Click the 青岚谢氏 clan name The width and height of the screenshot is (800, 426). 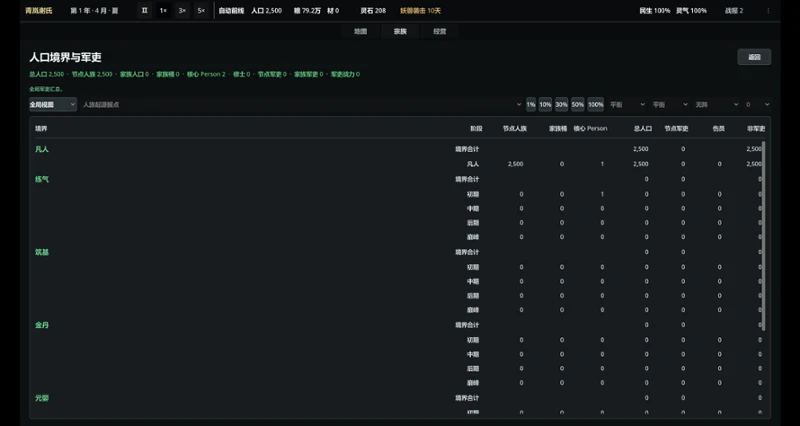coord(39,10)
